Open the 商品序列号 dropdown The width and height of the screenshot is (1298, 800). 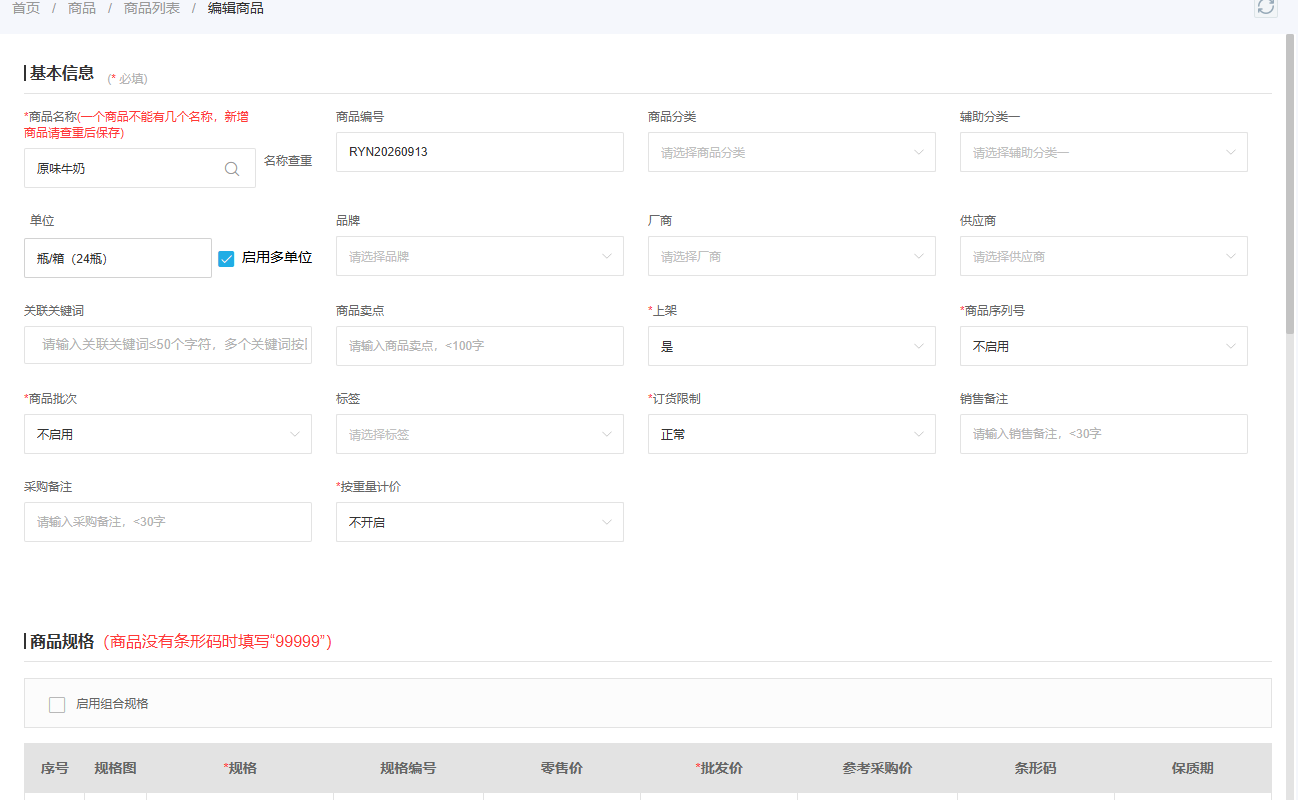1104,346
